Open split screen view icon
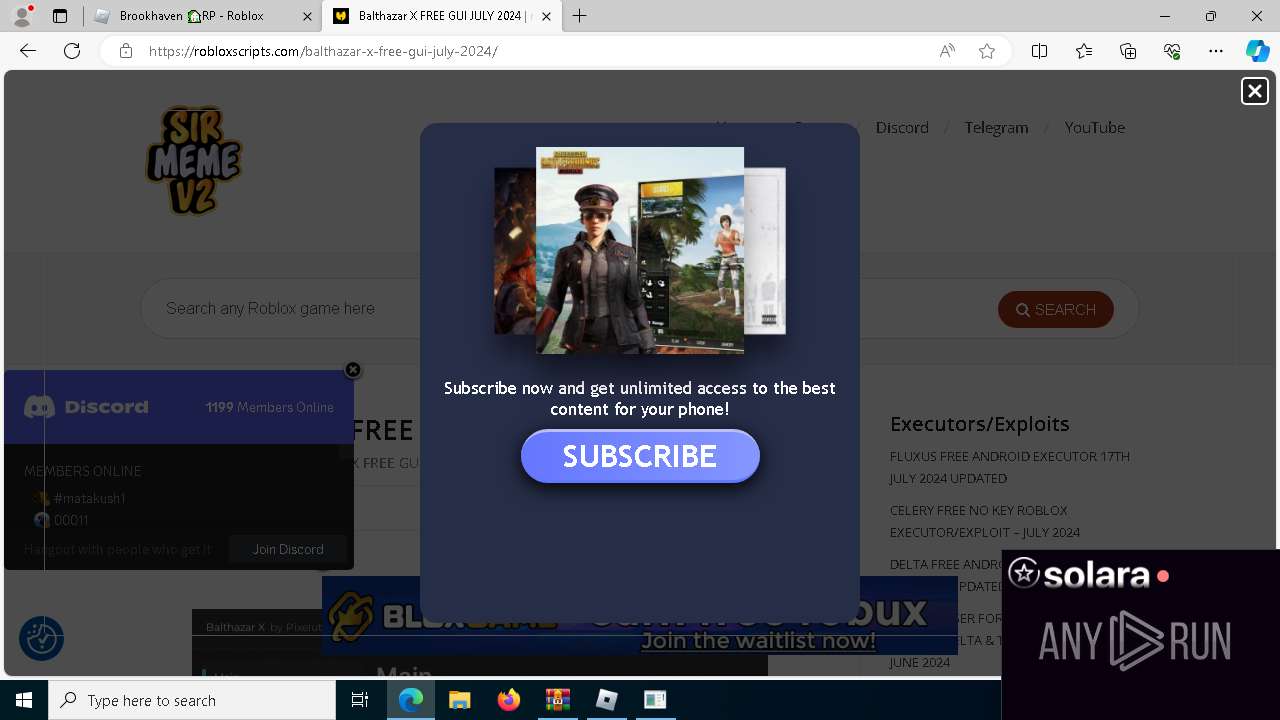This screenshot has height=720, width=1280. [x=1040, y=51]
